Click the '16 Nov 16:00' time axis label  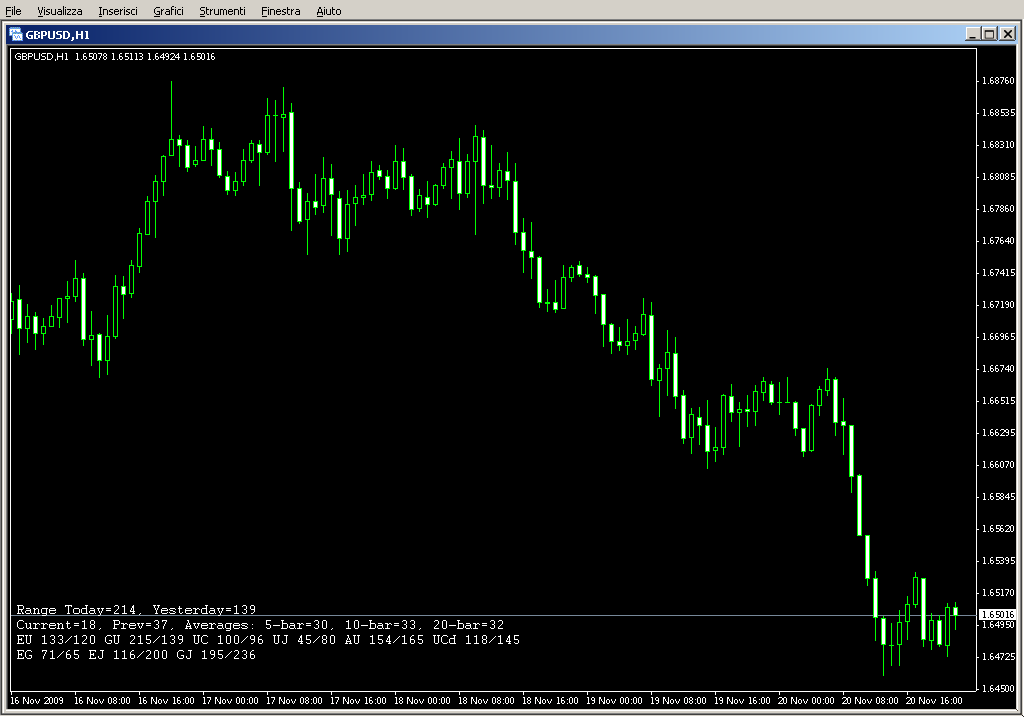166,701
